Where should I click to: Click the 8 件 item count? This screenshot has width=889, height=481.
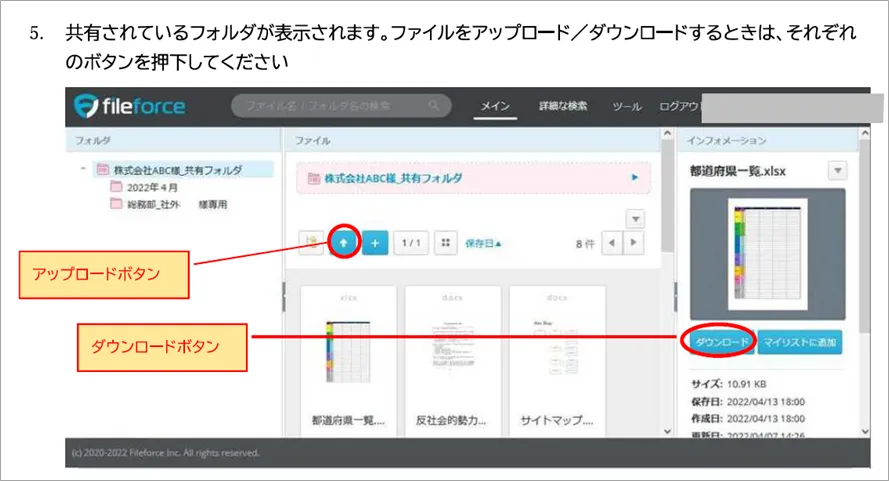pyautogui.click(x=585, y=244)
